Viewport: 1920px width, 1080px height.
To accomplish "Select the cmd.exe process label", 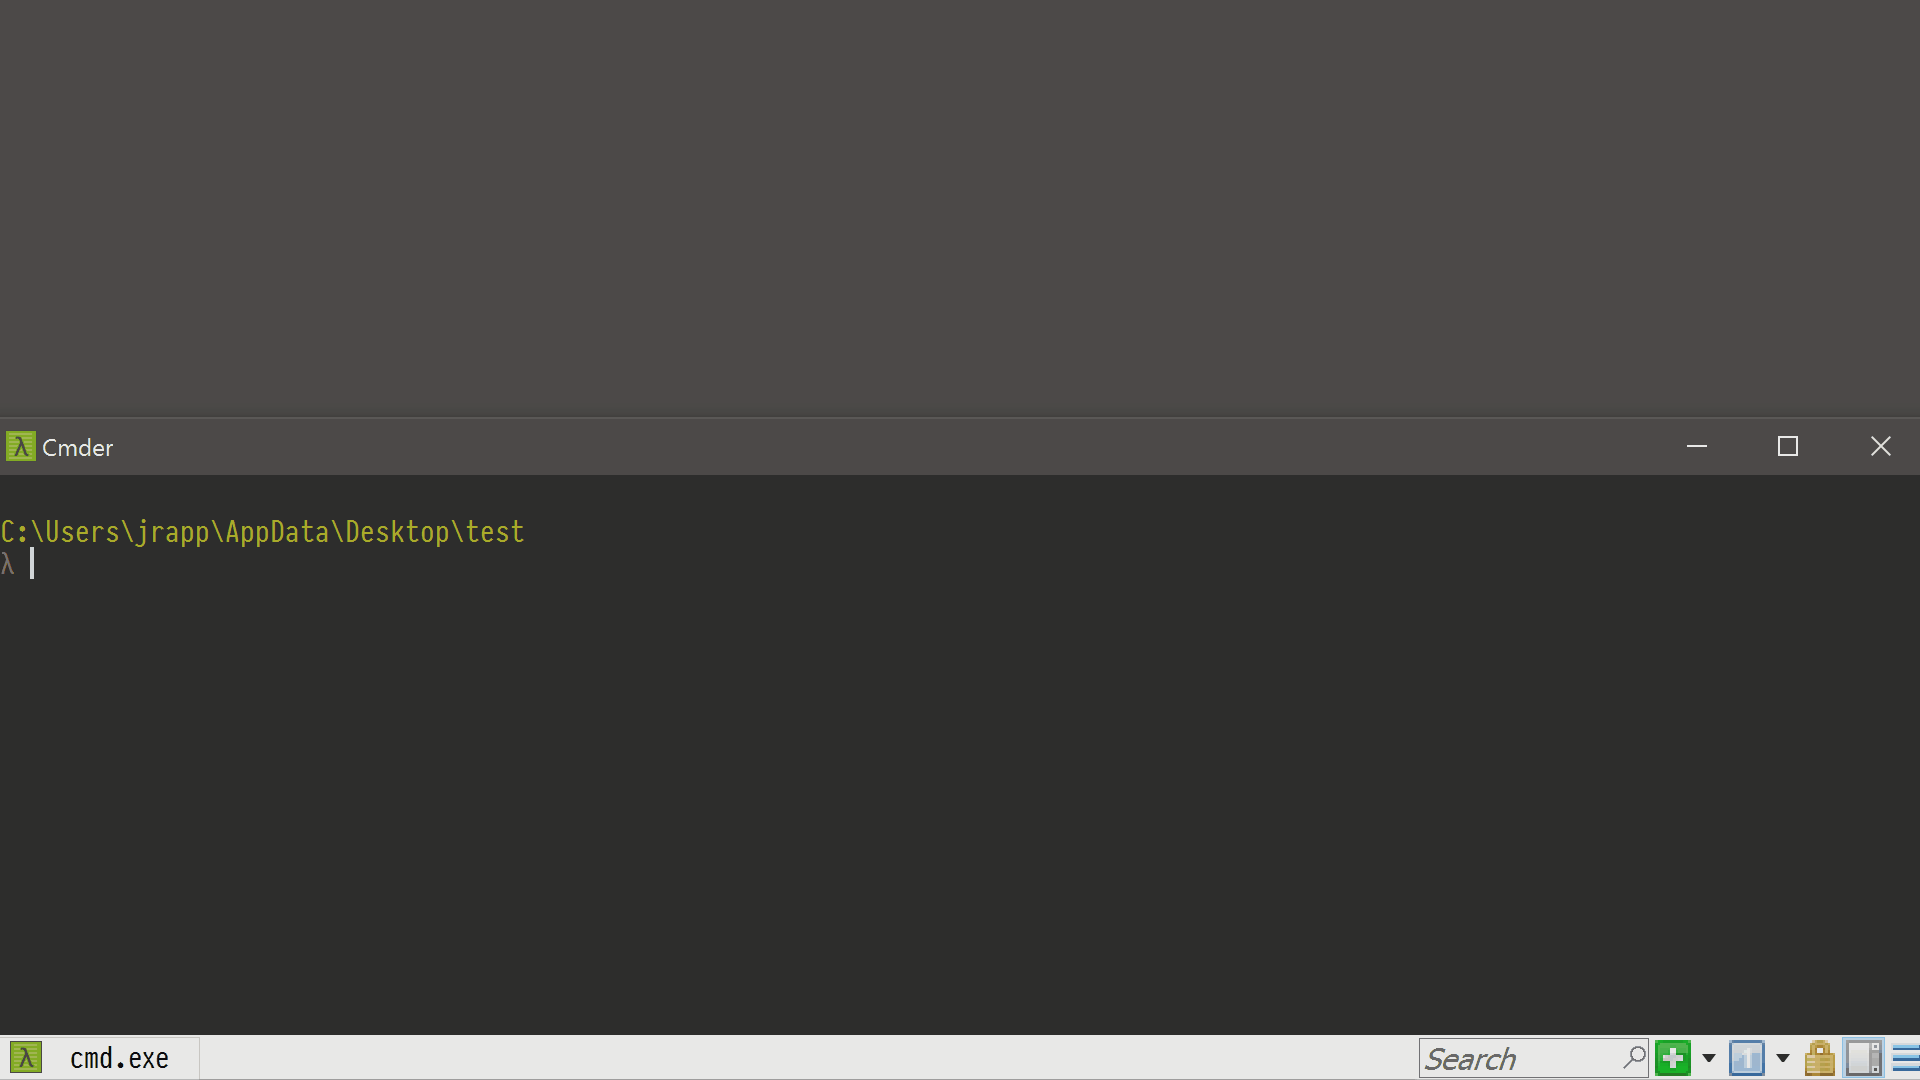I will point(120,1059).
